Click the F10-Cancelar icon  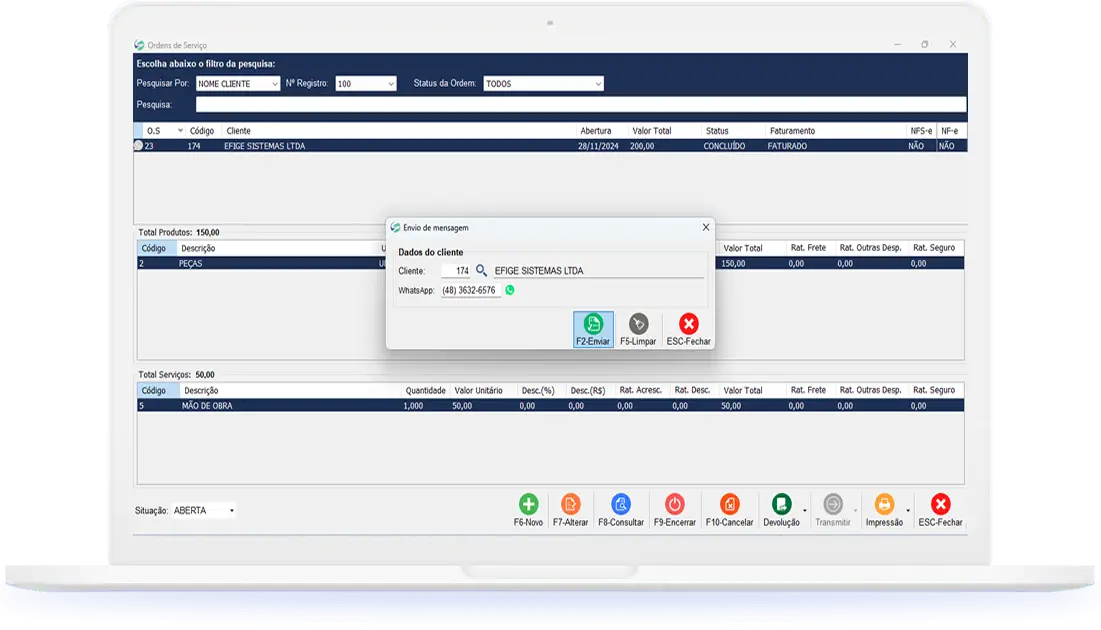[x=729, y=505]
